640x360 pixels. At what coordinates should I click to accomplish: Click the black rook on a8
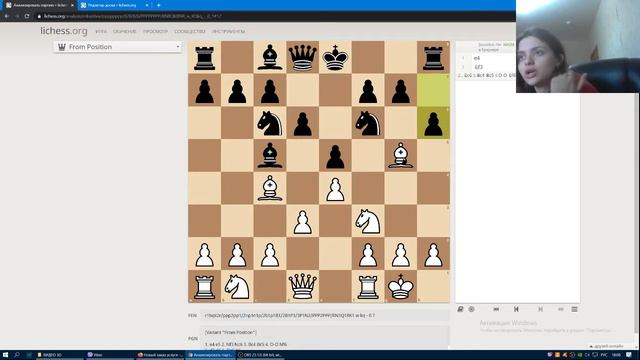point(204,57)
